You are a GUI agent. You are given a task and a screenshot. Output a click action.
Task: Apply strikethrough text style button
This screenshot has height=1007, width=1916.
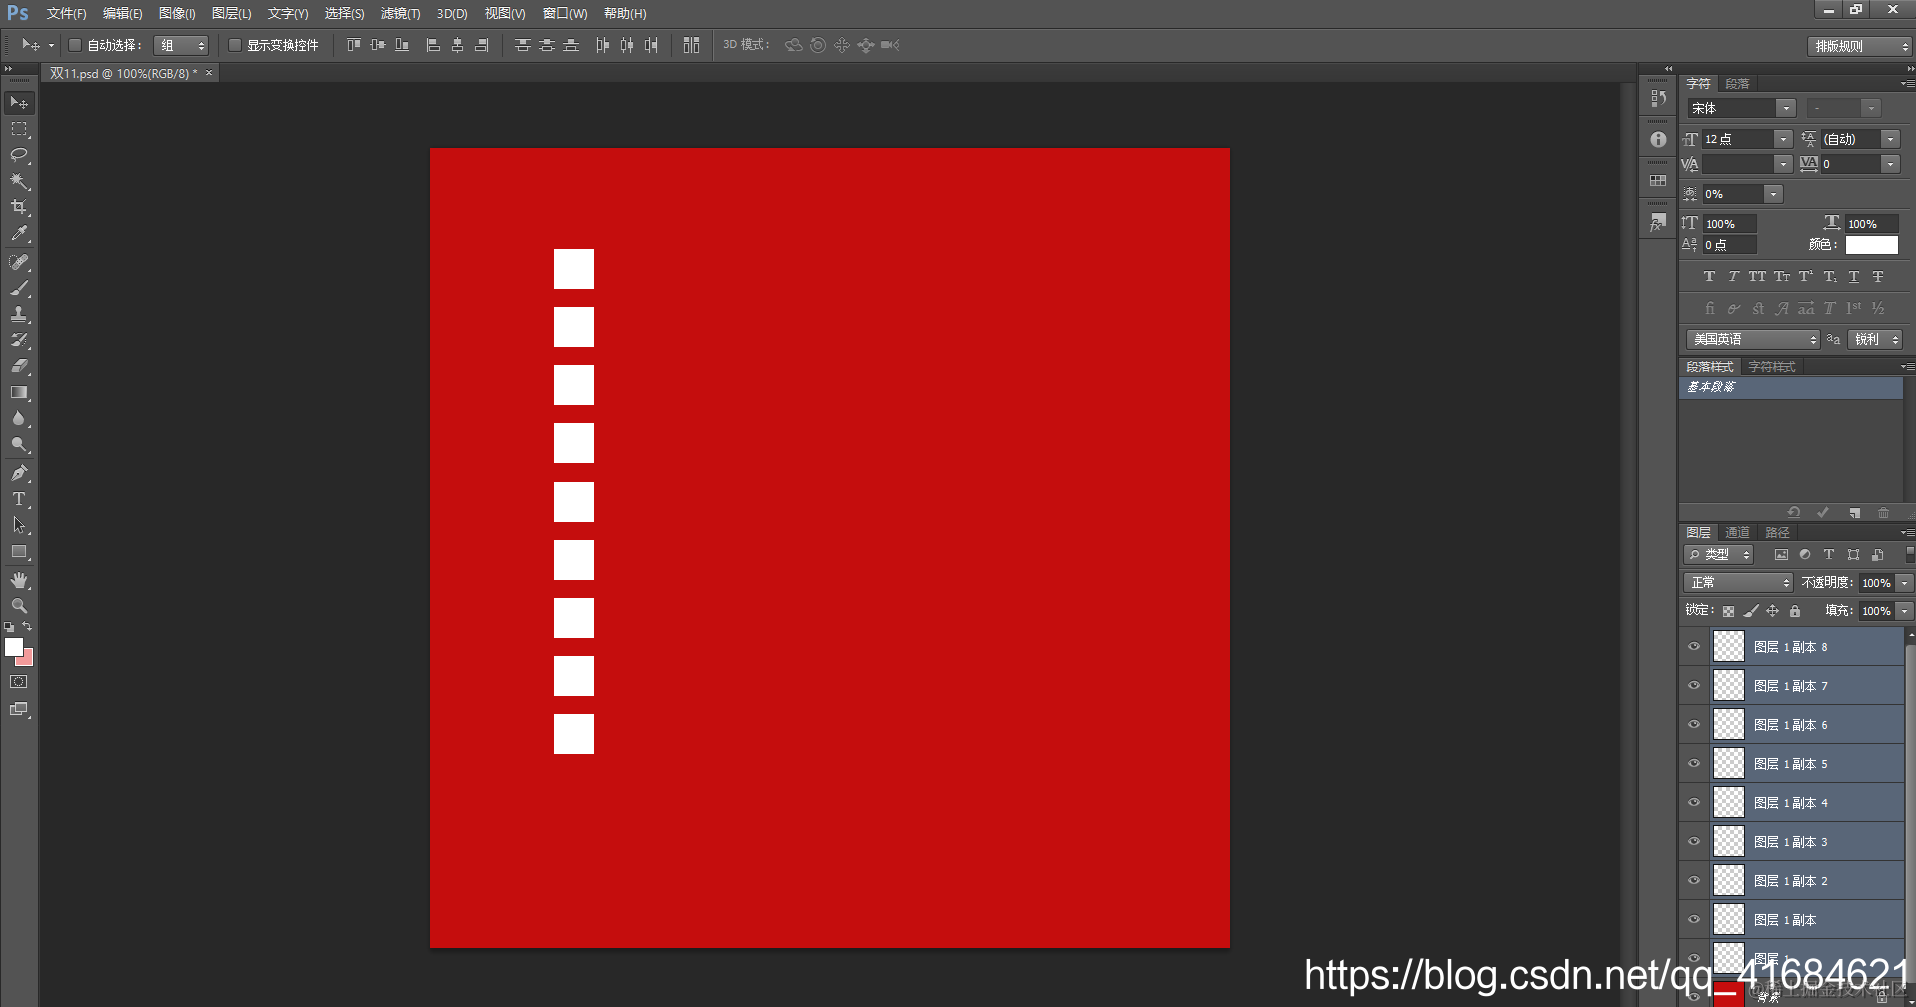pyautogui.click(x=1878, y=277)
